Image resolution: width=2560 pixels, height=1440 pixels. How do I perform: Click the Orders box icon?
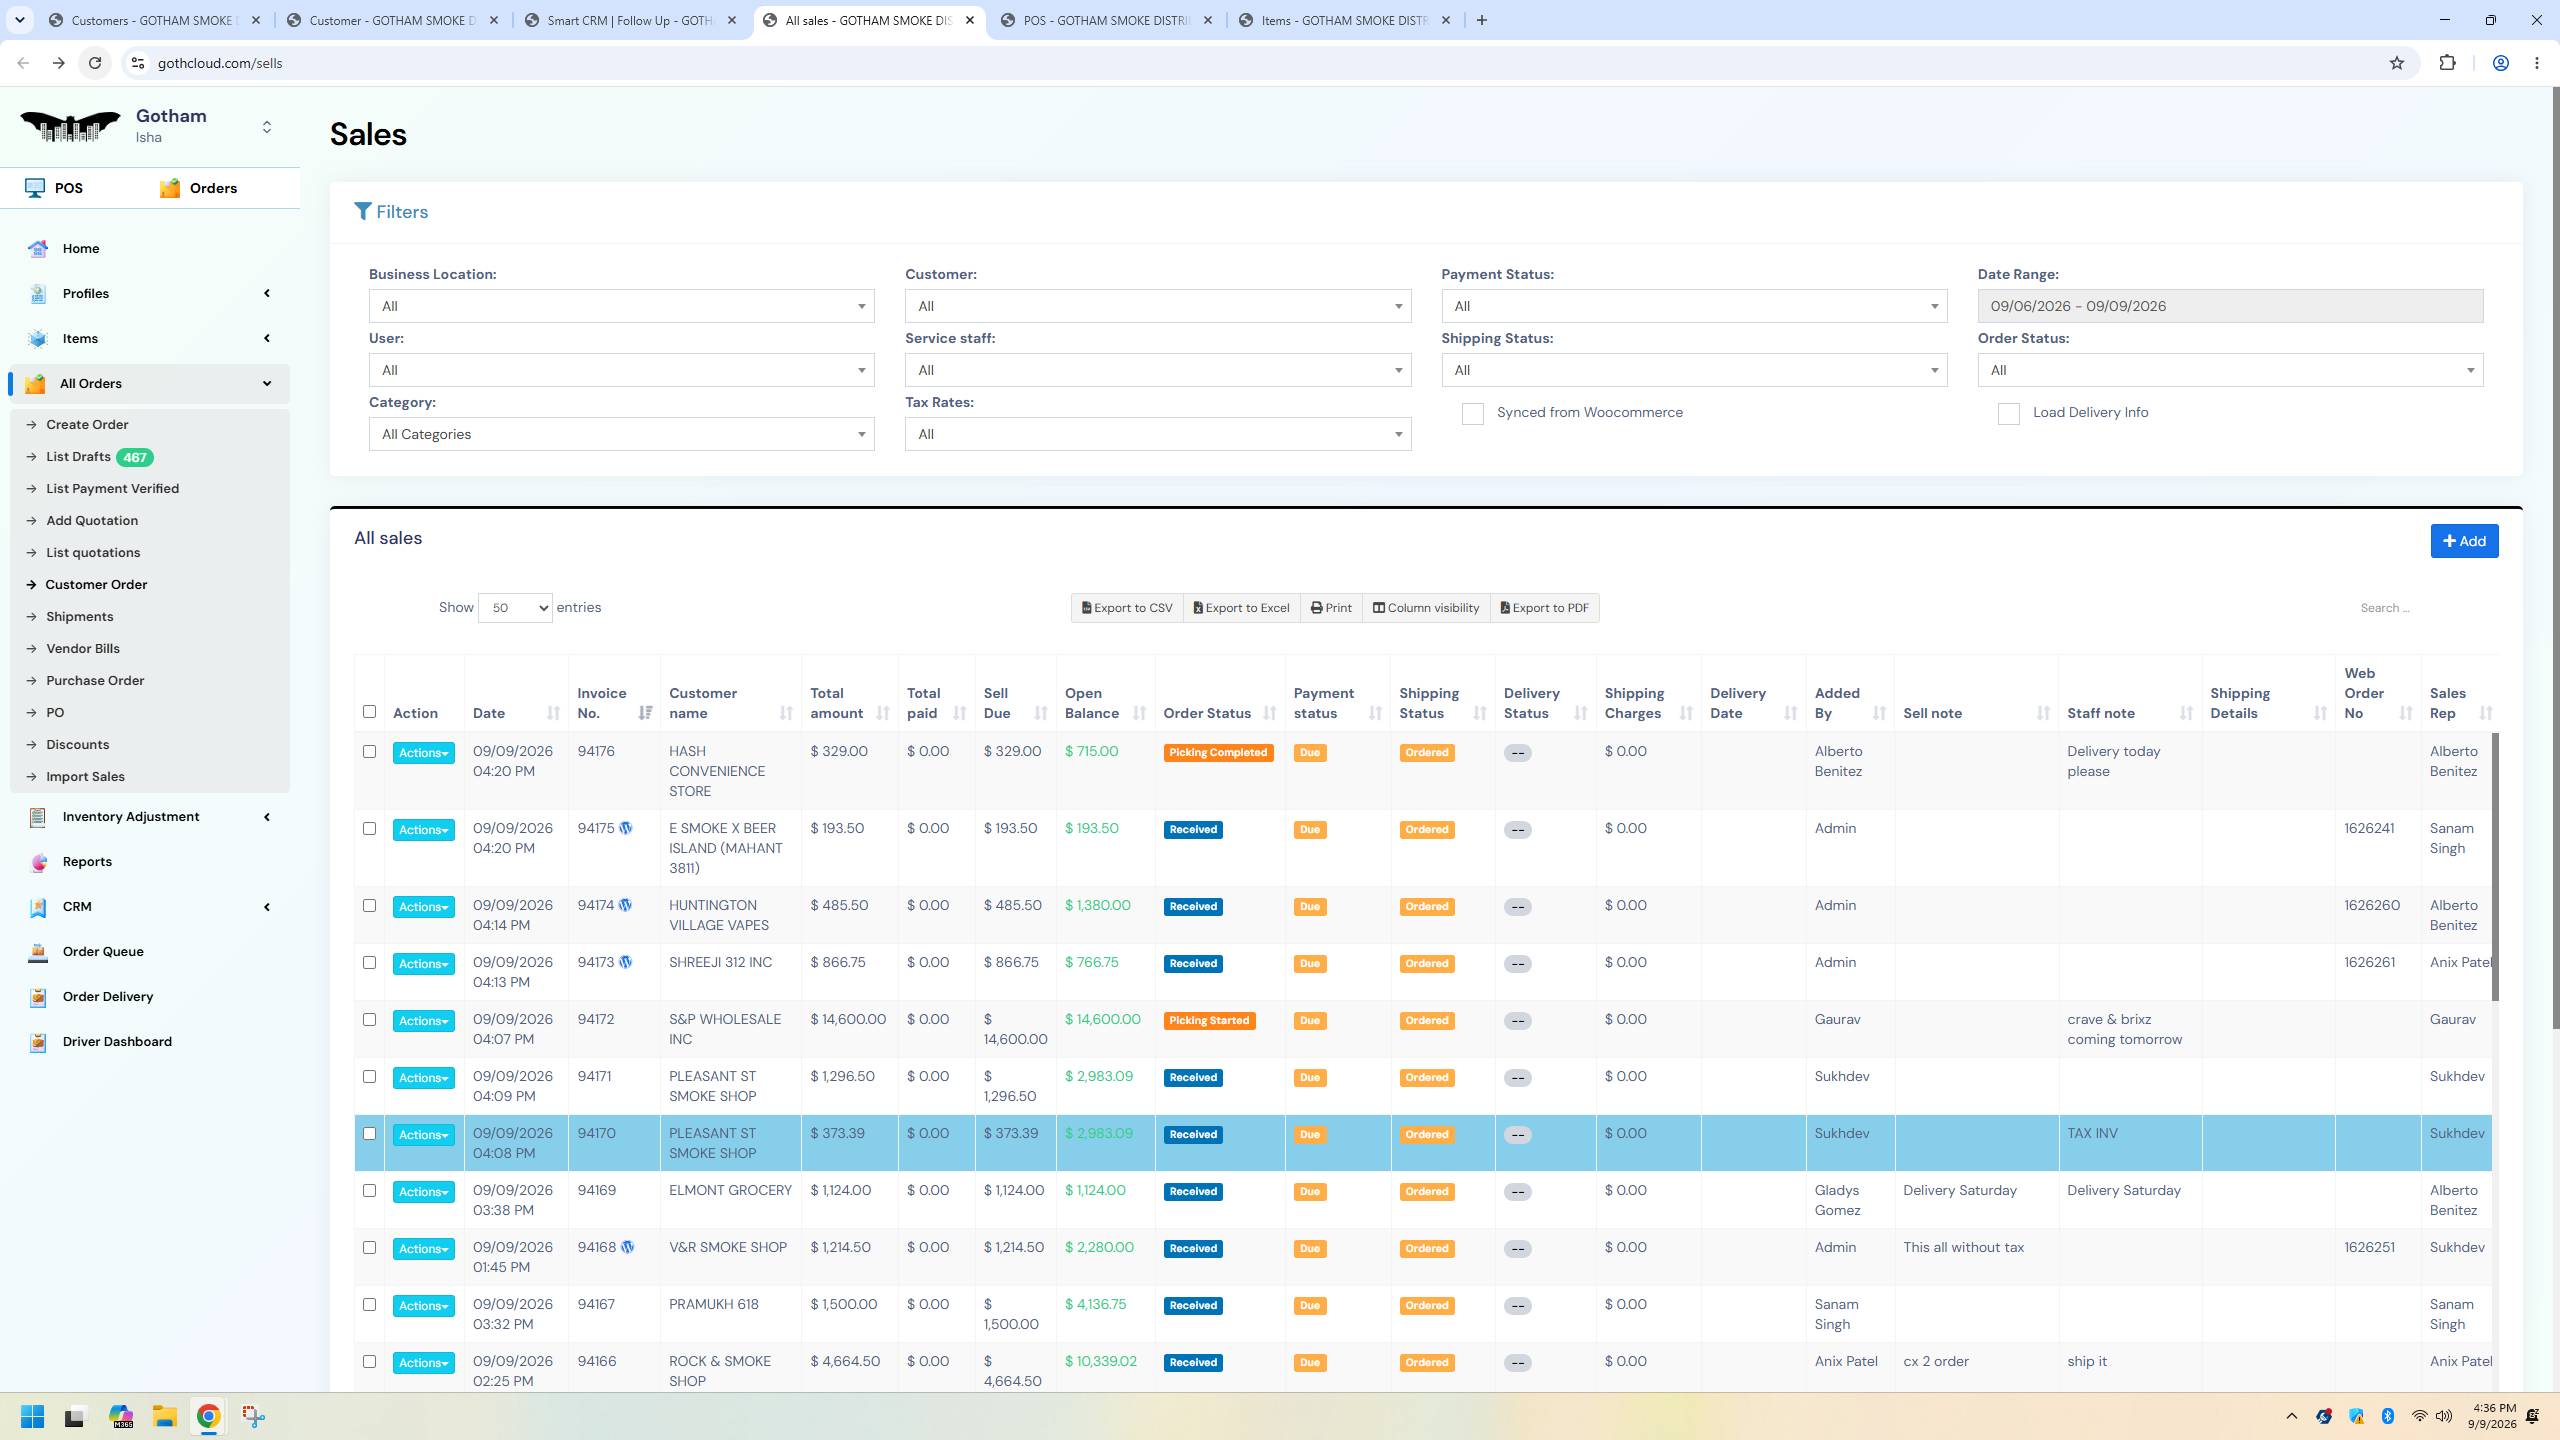pos(170,188)
